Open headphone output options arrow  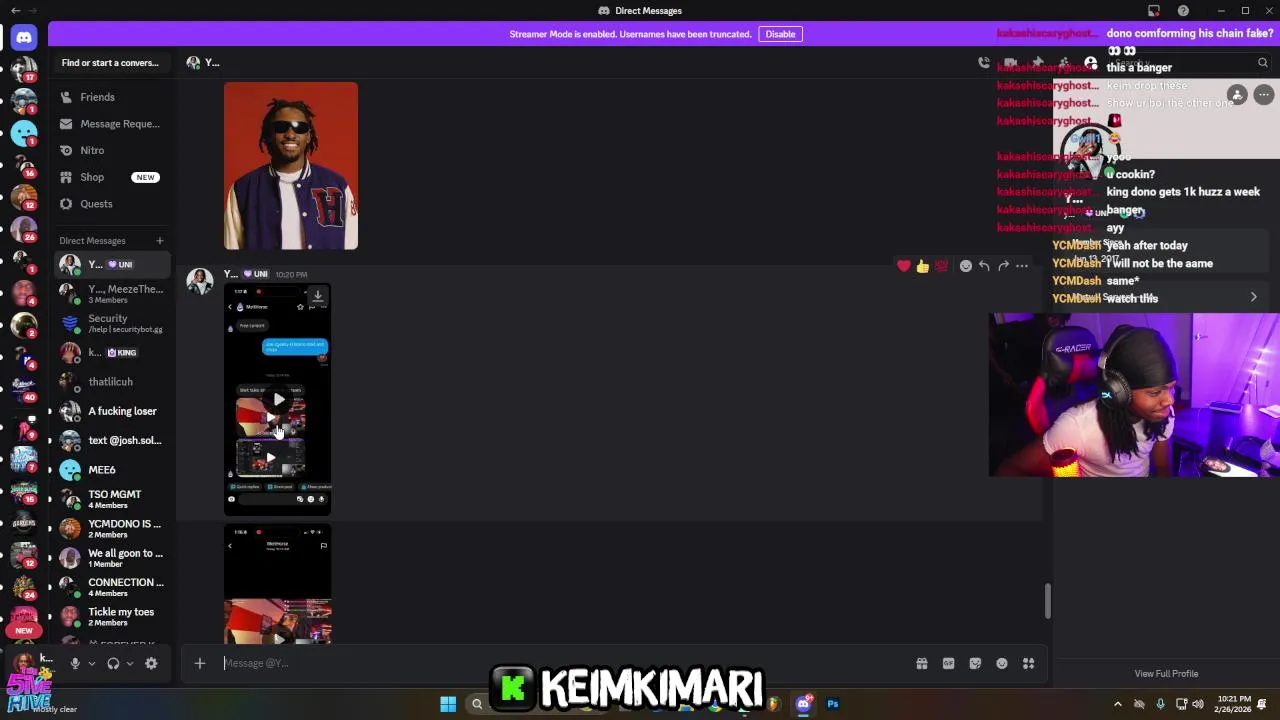(x=129, y=663)
